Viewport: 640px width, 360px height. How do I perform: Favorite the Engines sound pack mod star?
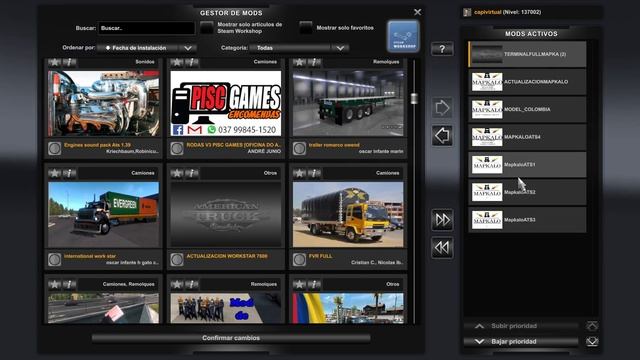pyautogui.click(x=54, y=62)
